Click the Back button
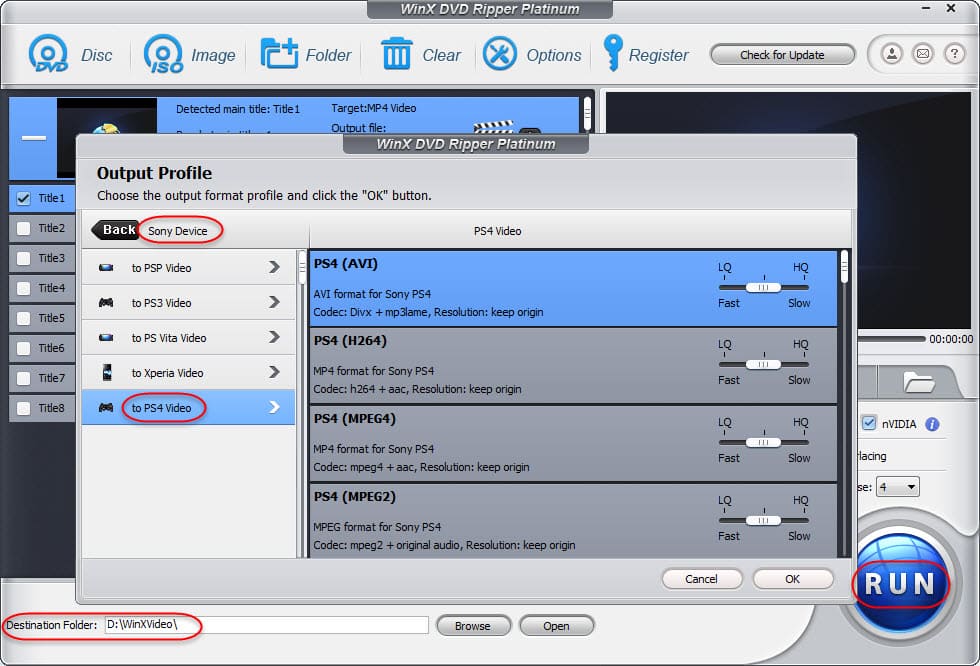This screenshot has height=666, width=980. (114, 230)
